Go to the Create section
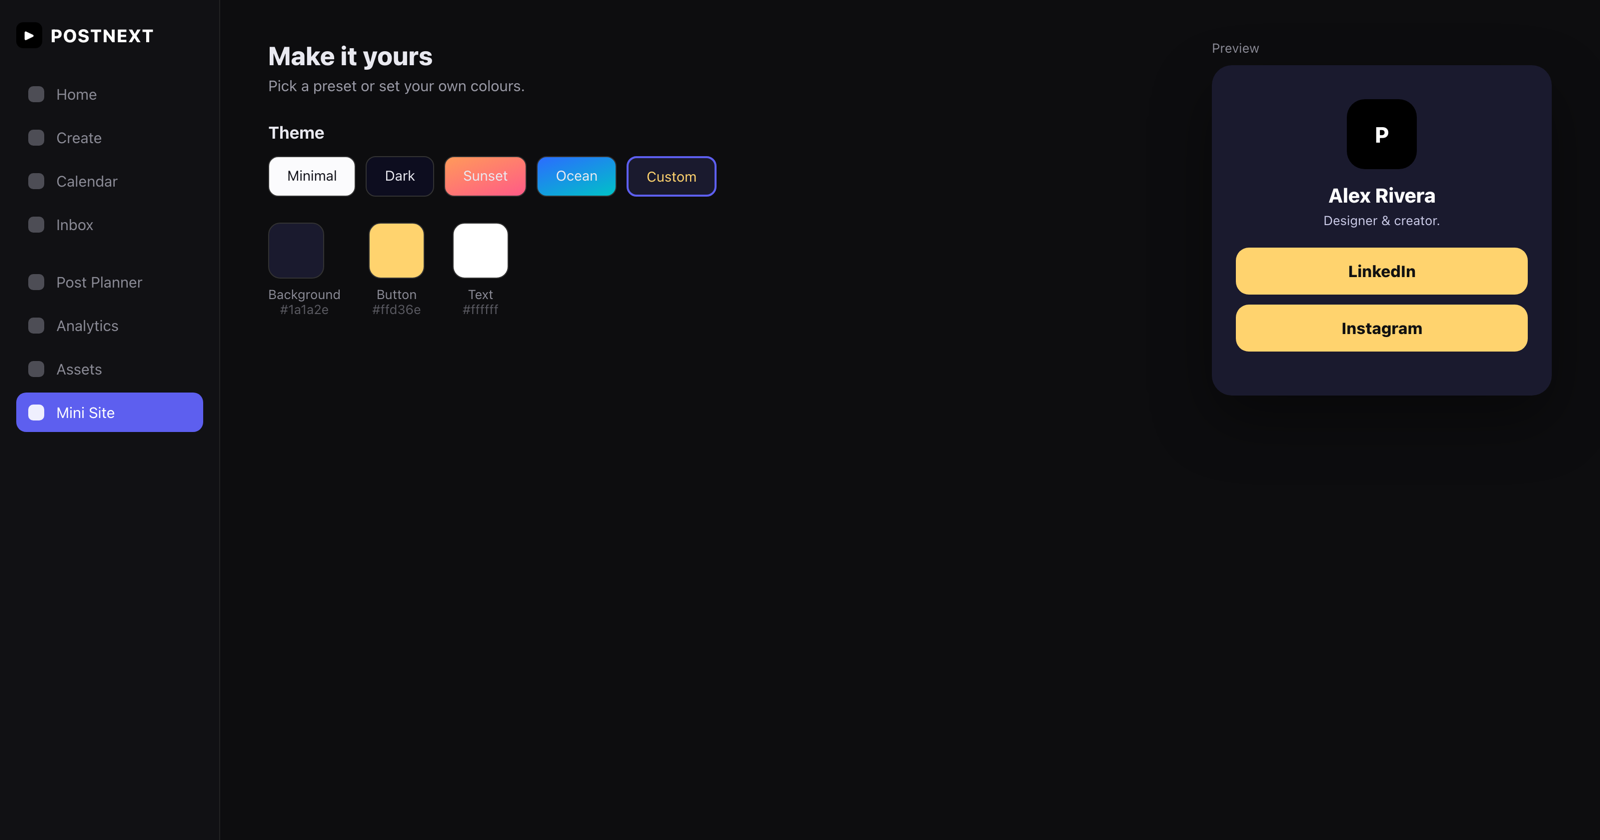 coord(109,138)
